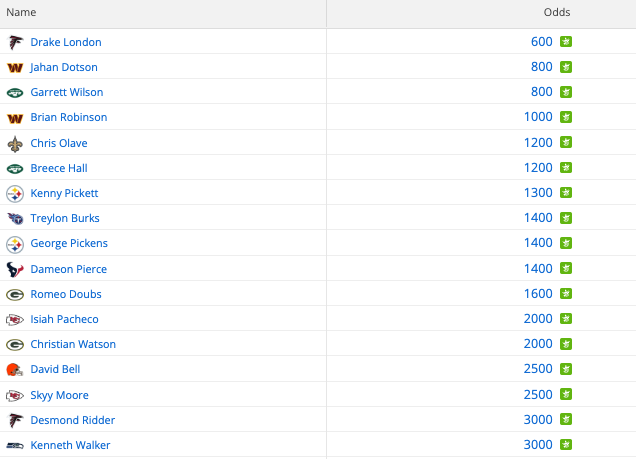Click the Saints logo next to Chris Olave
Image resolution: width=636 pixels, height=459 pixels.
[15, 144]
